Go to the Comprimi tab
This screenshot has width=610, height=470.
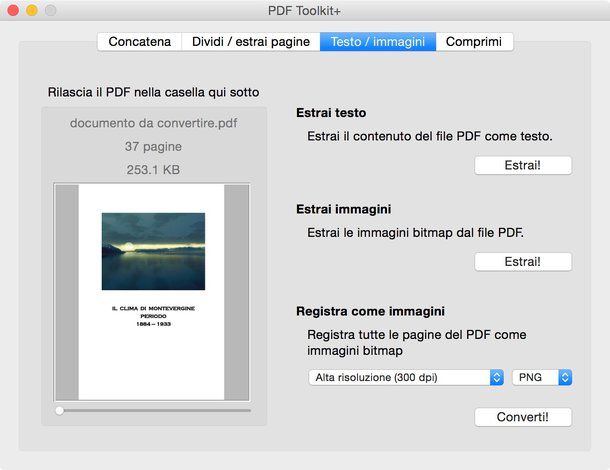point(474,42)
